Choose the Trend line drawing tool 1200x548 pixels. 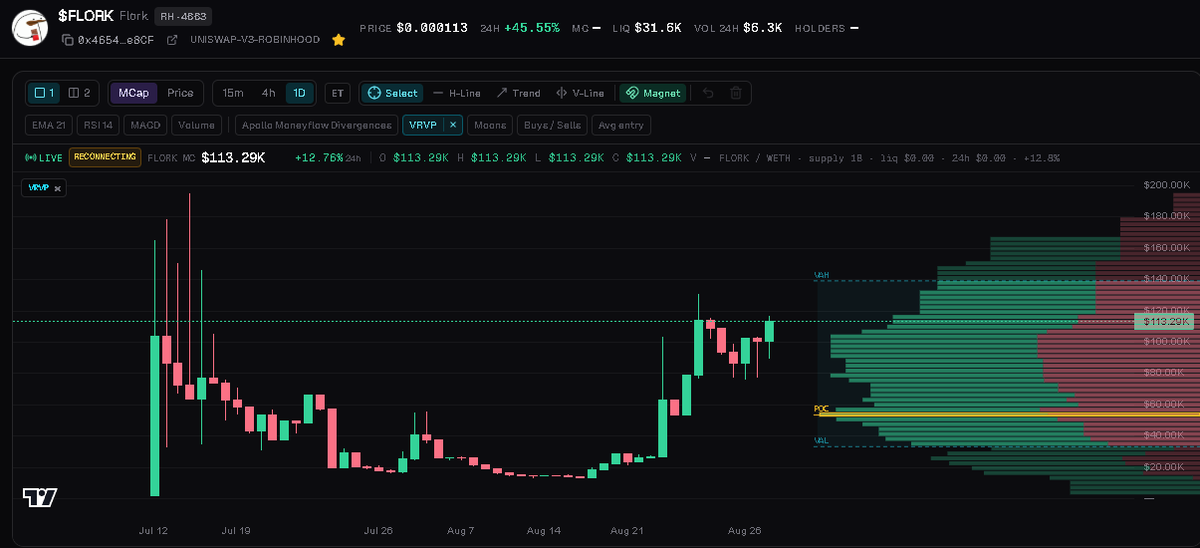518,93
